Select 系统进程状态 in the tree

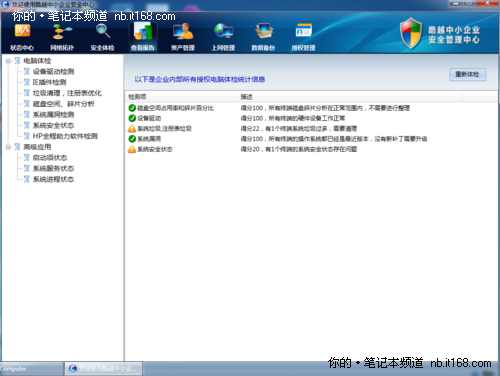(x=53, y=179)
